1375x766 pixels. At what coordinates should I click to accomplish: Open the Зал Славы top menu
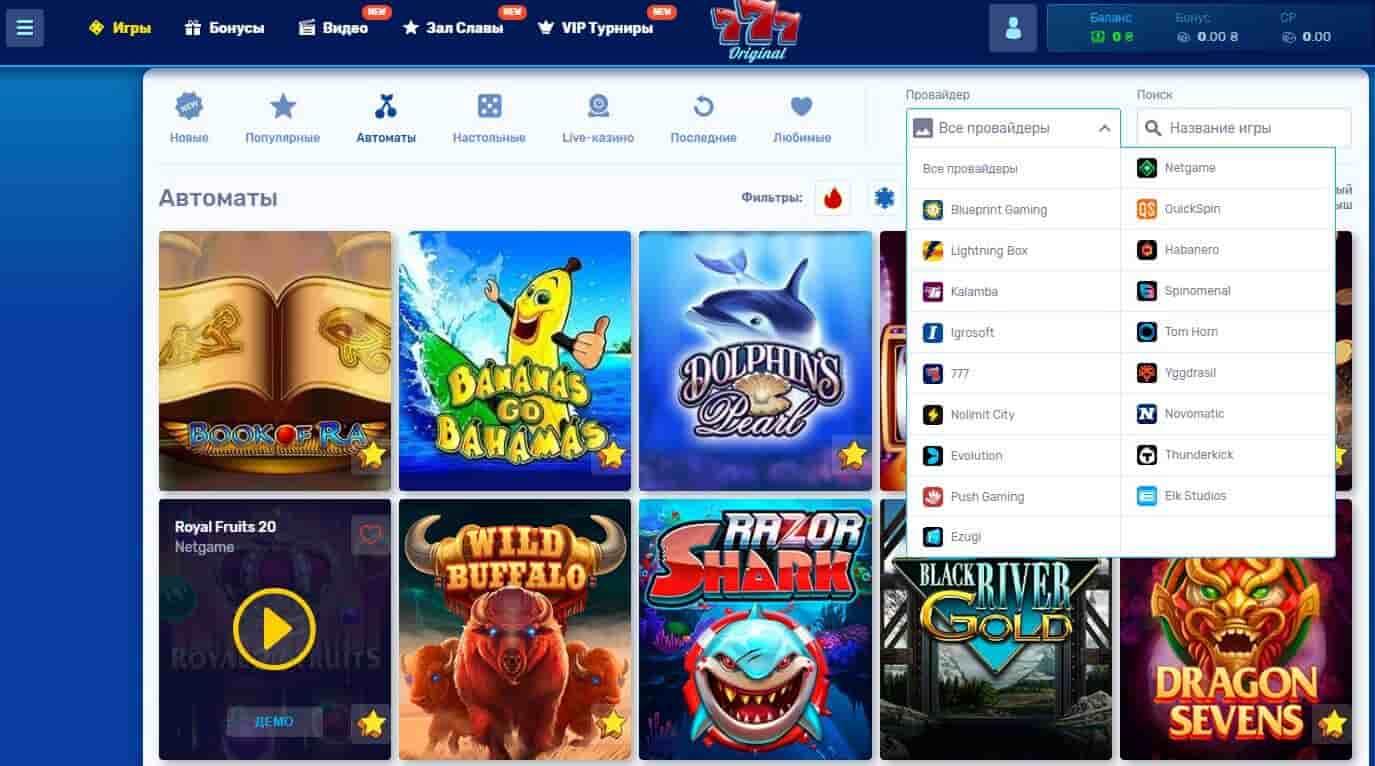point(453,28)
